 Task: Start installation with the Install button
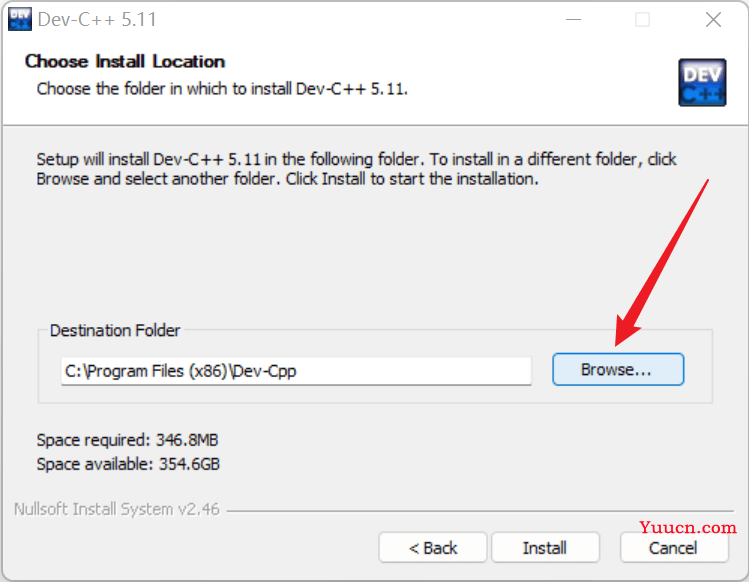click(x=545, y=548)
